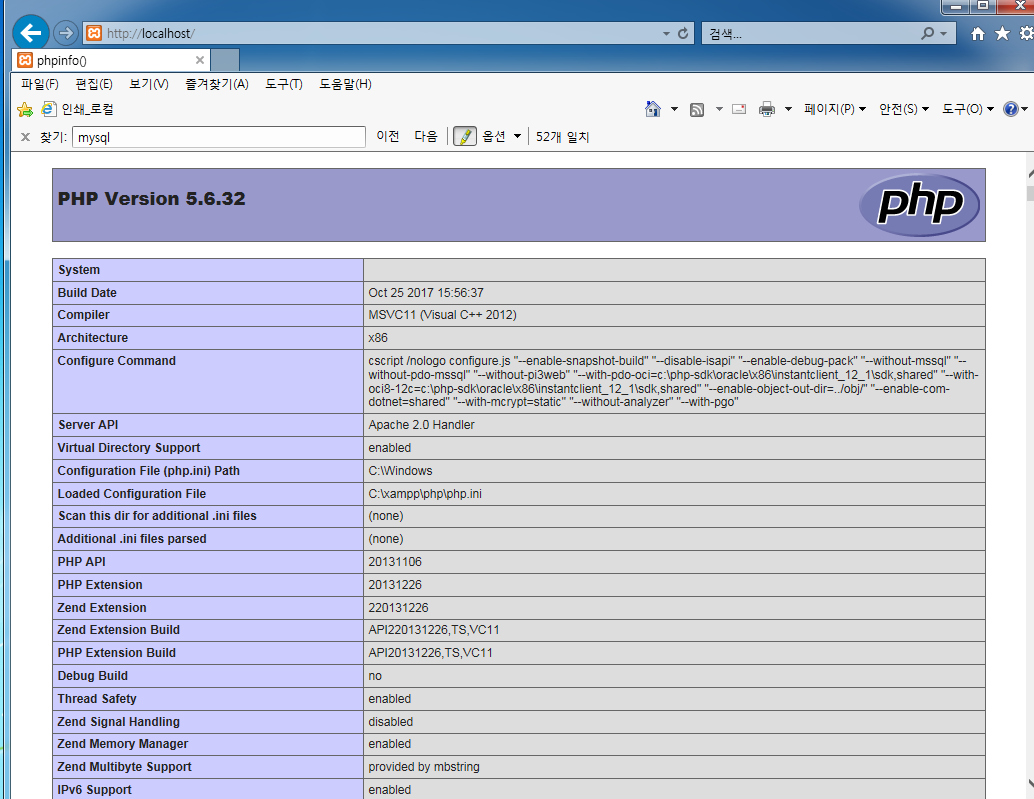Close the phpinfo() tab
This screenshot has width=1034, height=799.
coord(200,60)
